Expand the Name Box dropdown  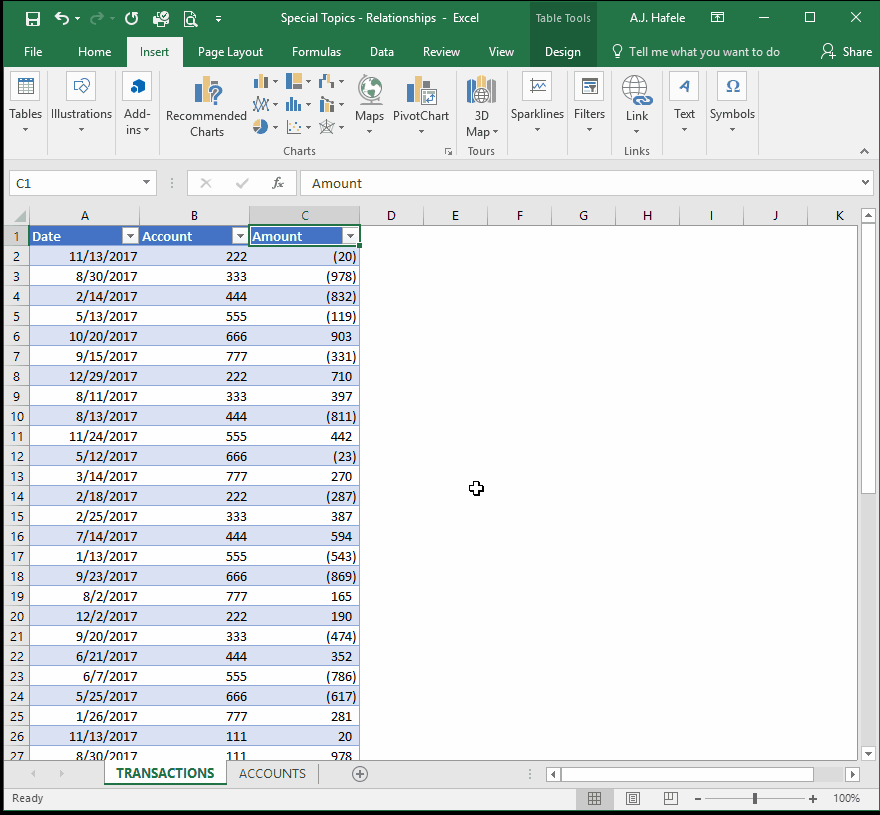(x=146, y=182)
